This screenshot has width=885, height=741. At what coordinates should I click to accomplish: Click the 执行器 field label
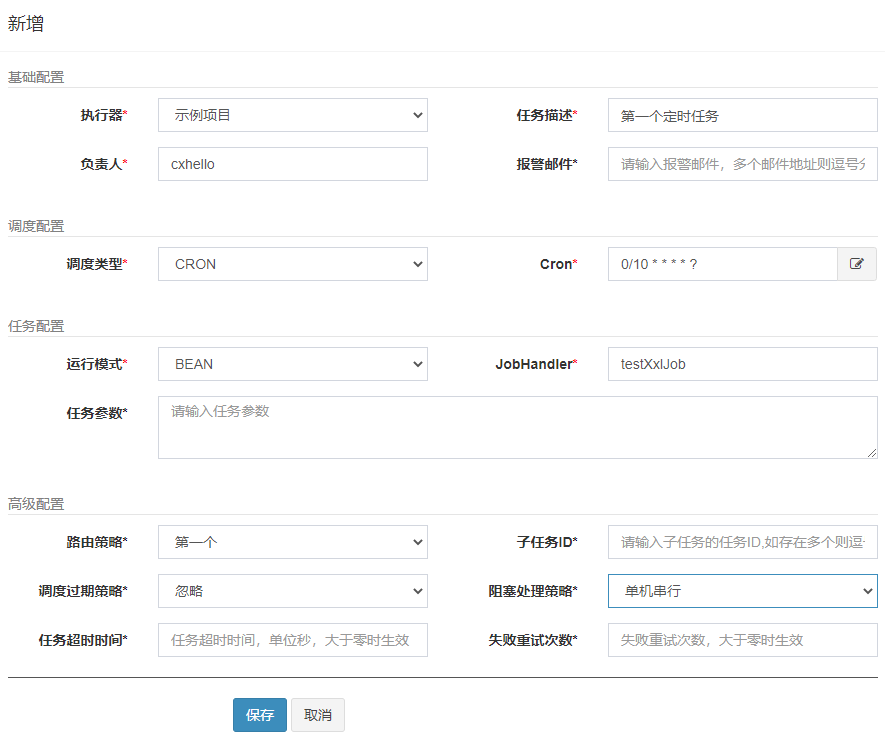tap(104, 115)
